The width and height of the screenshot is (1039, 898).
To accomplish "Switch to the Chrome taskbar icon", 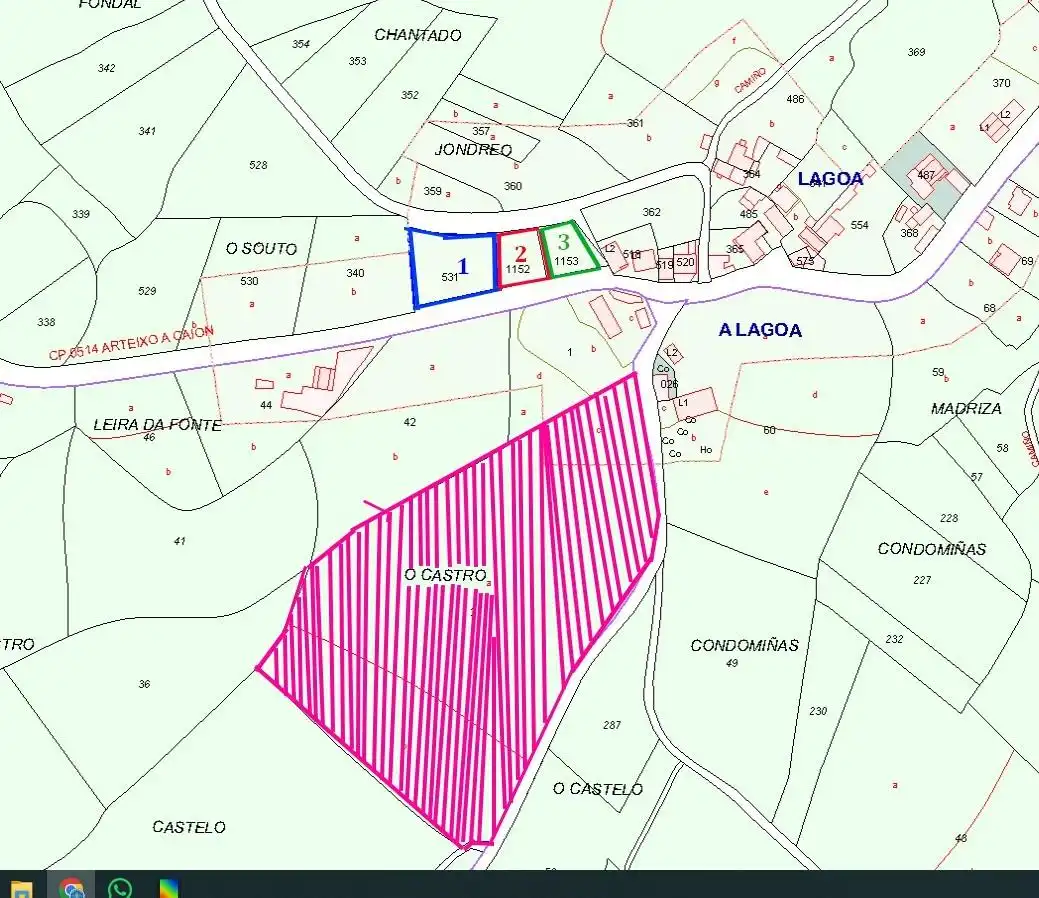I will click(x=71, y=888).
